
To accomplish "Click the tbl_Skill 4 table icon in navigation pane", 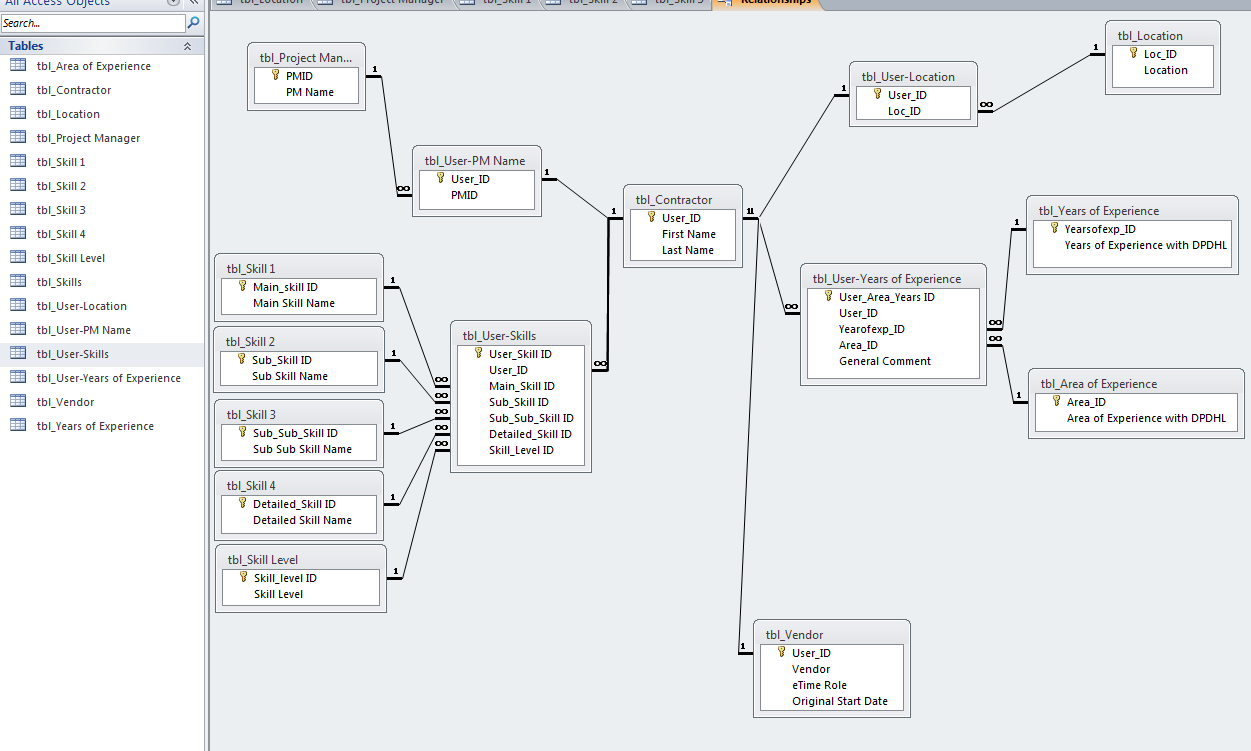I will click(17, 234).
